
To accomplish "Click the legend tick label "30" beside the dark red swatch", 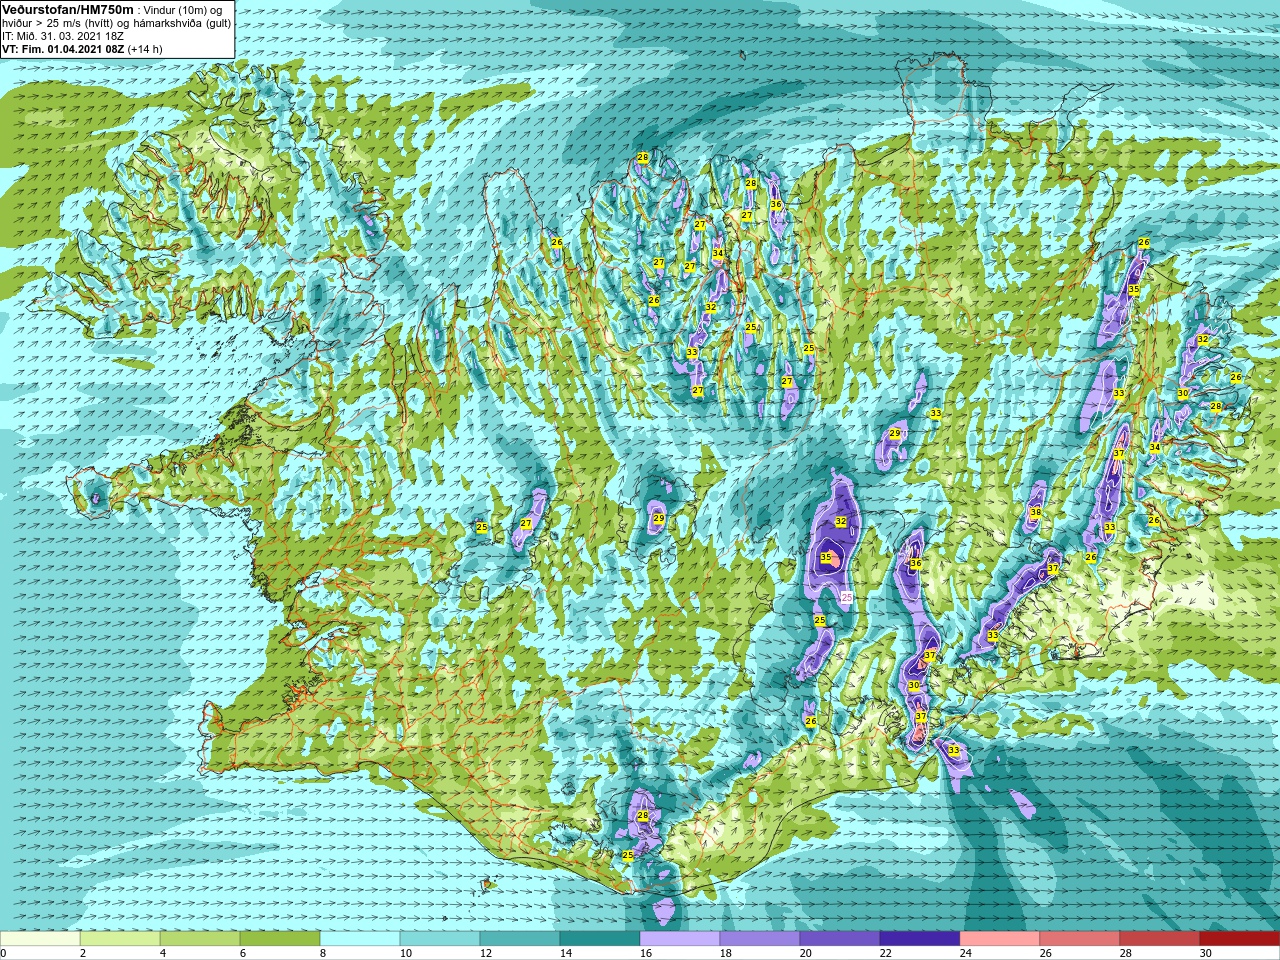I will tap(1205, 954).
